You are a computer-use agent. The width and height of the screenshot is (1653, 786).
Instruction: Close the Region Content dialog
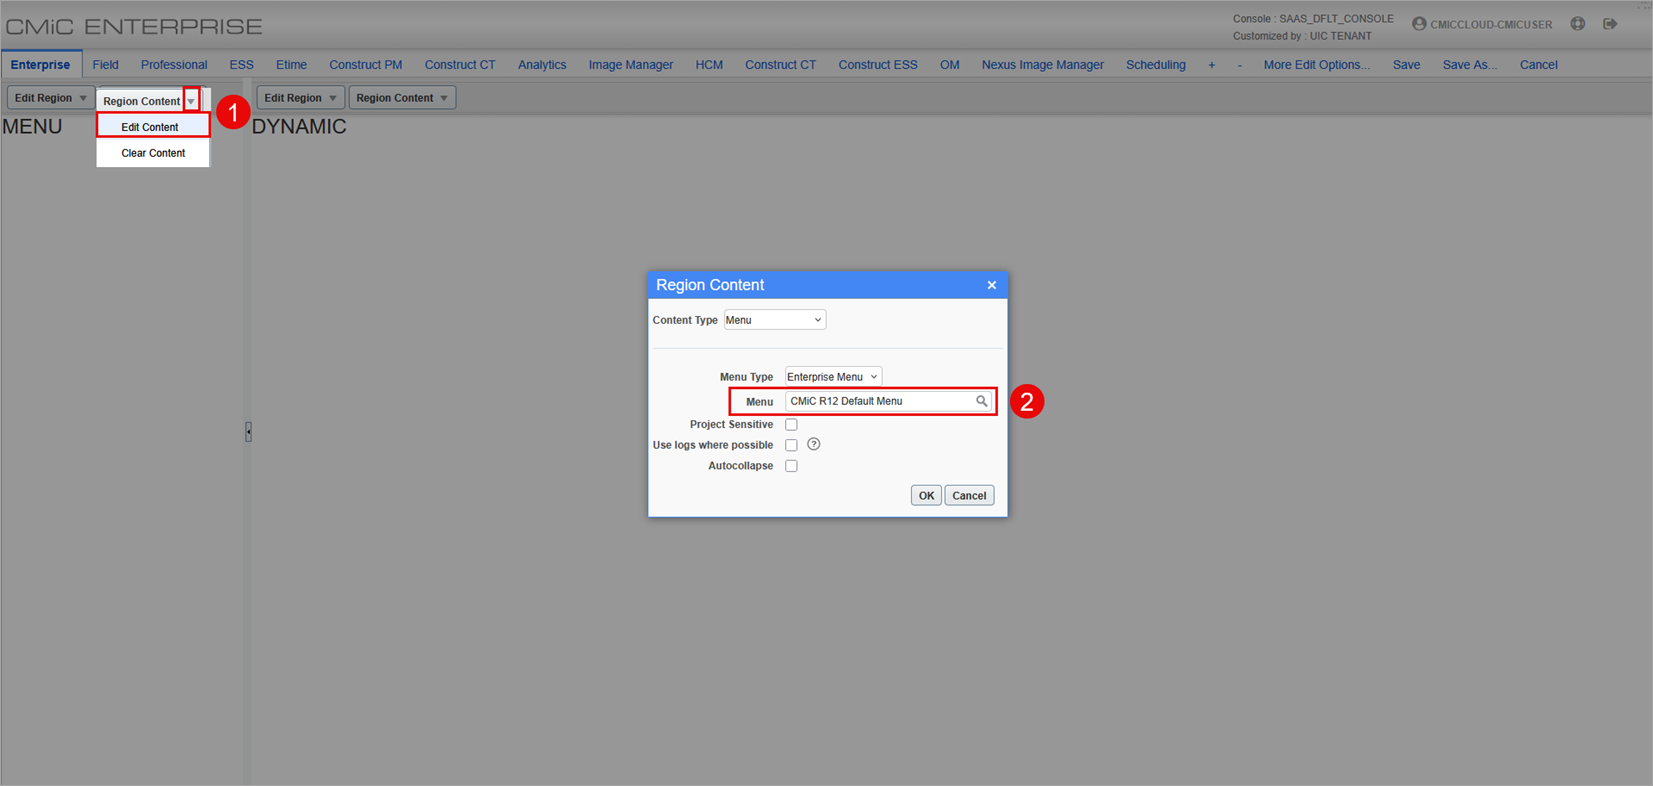click(x=992, y=285)
